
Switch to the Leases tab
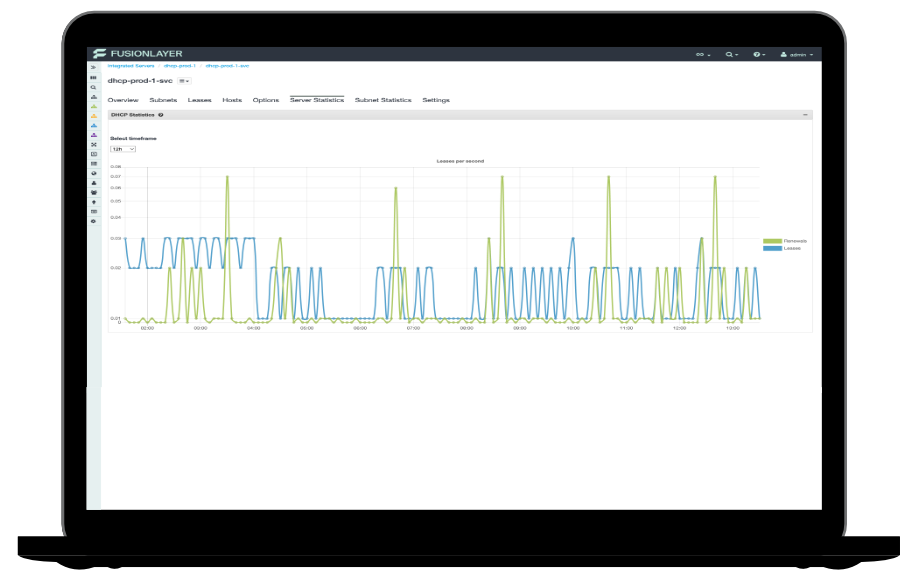[x=199, y=100]
